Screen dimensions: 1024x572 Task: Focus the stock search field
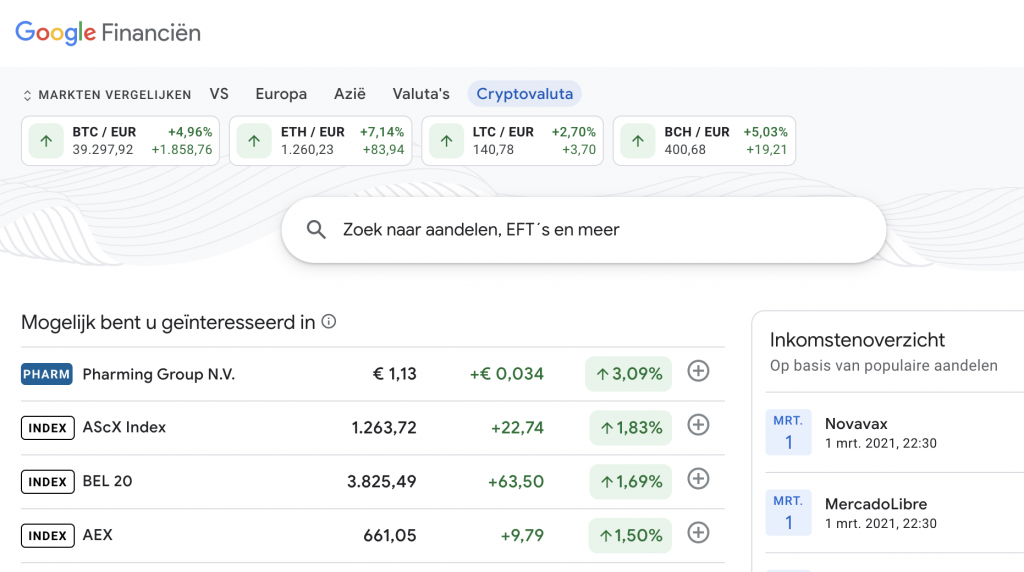(x=584, y=230)
